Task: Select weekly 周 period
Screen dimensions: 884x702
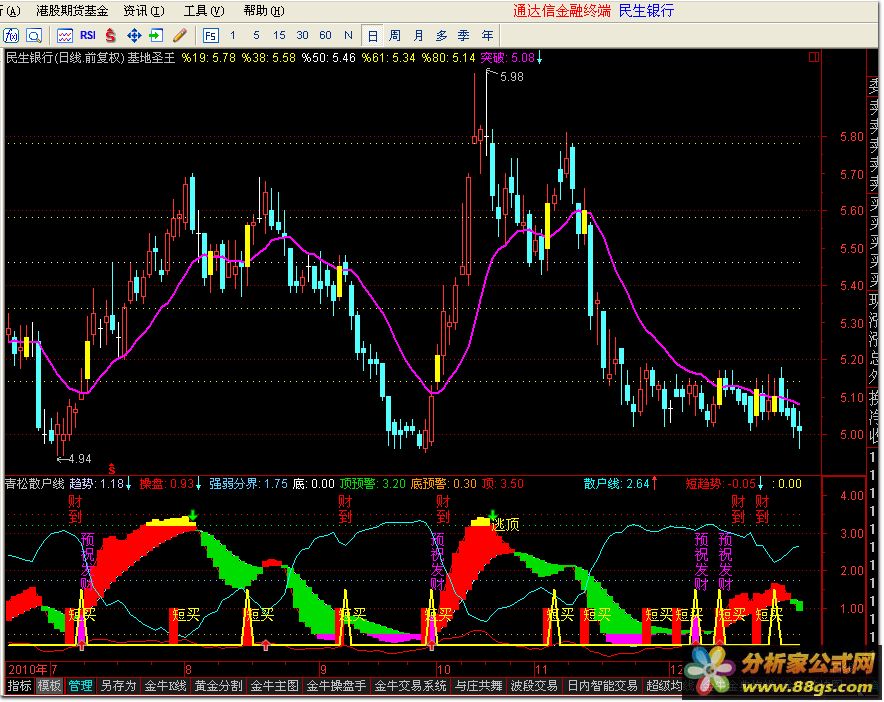Action: pos(395,36)
